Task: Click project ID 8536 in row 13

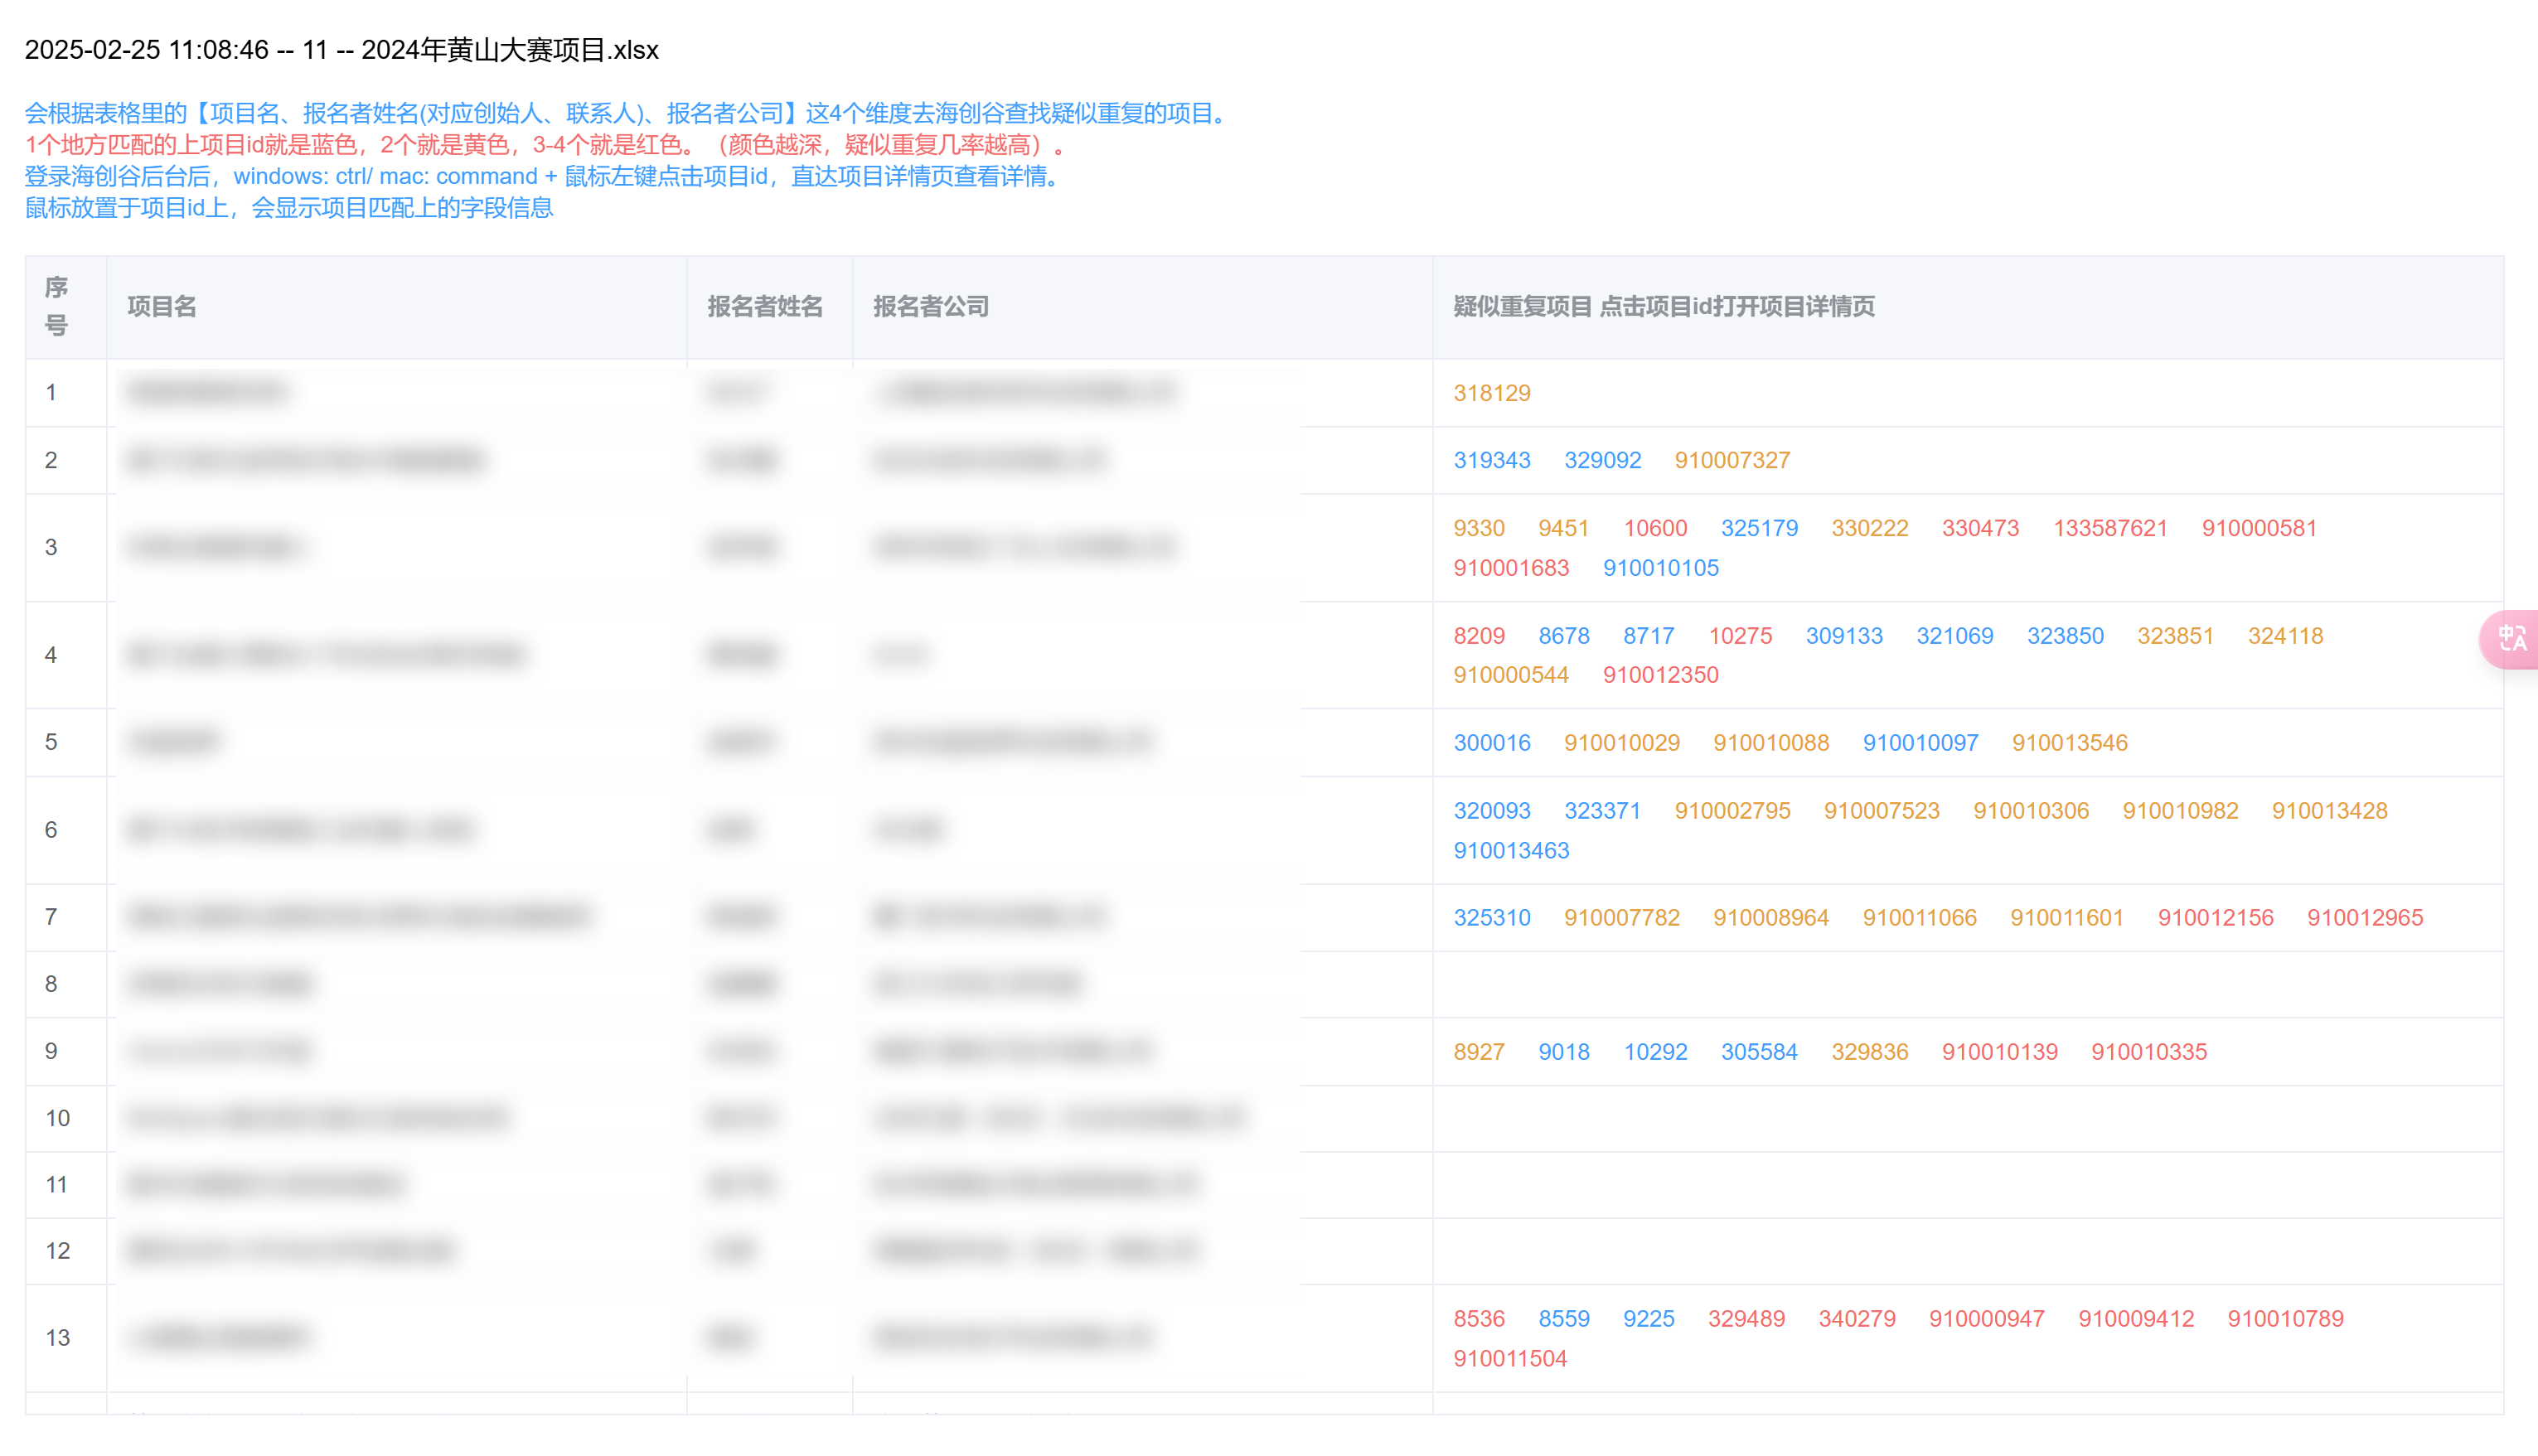Action: click(1478, 1319)
